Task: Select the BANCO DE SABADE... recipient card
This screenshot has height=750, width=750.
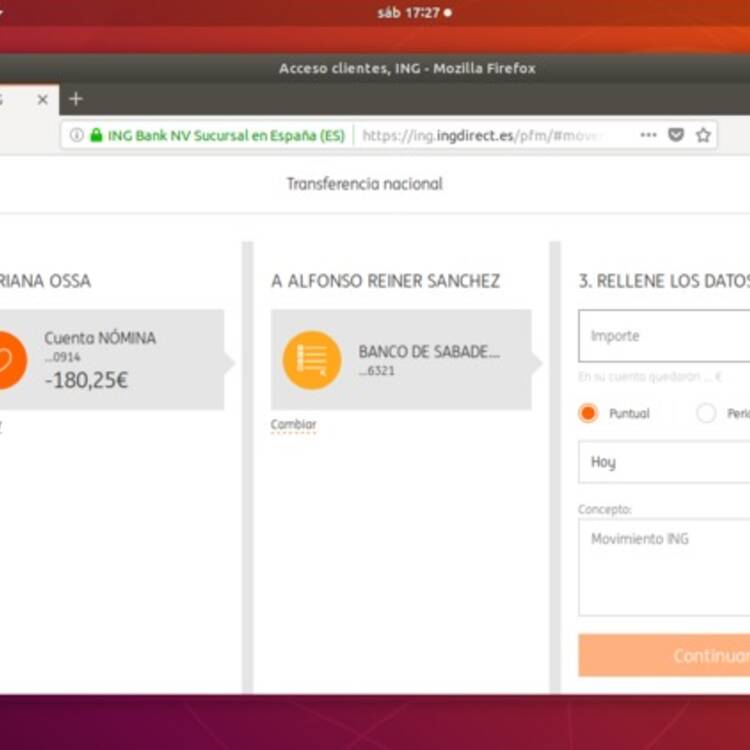Action: pyautogui.click(x=401, y=360)
